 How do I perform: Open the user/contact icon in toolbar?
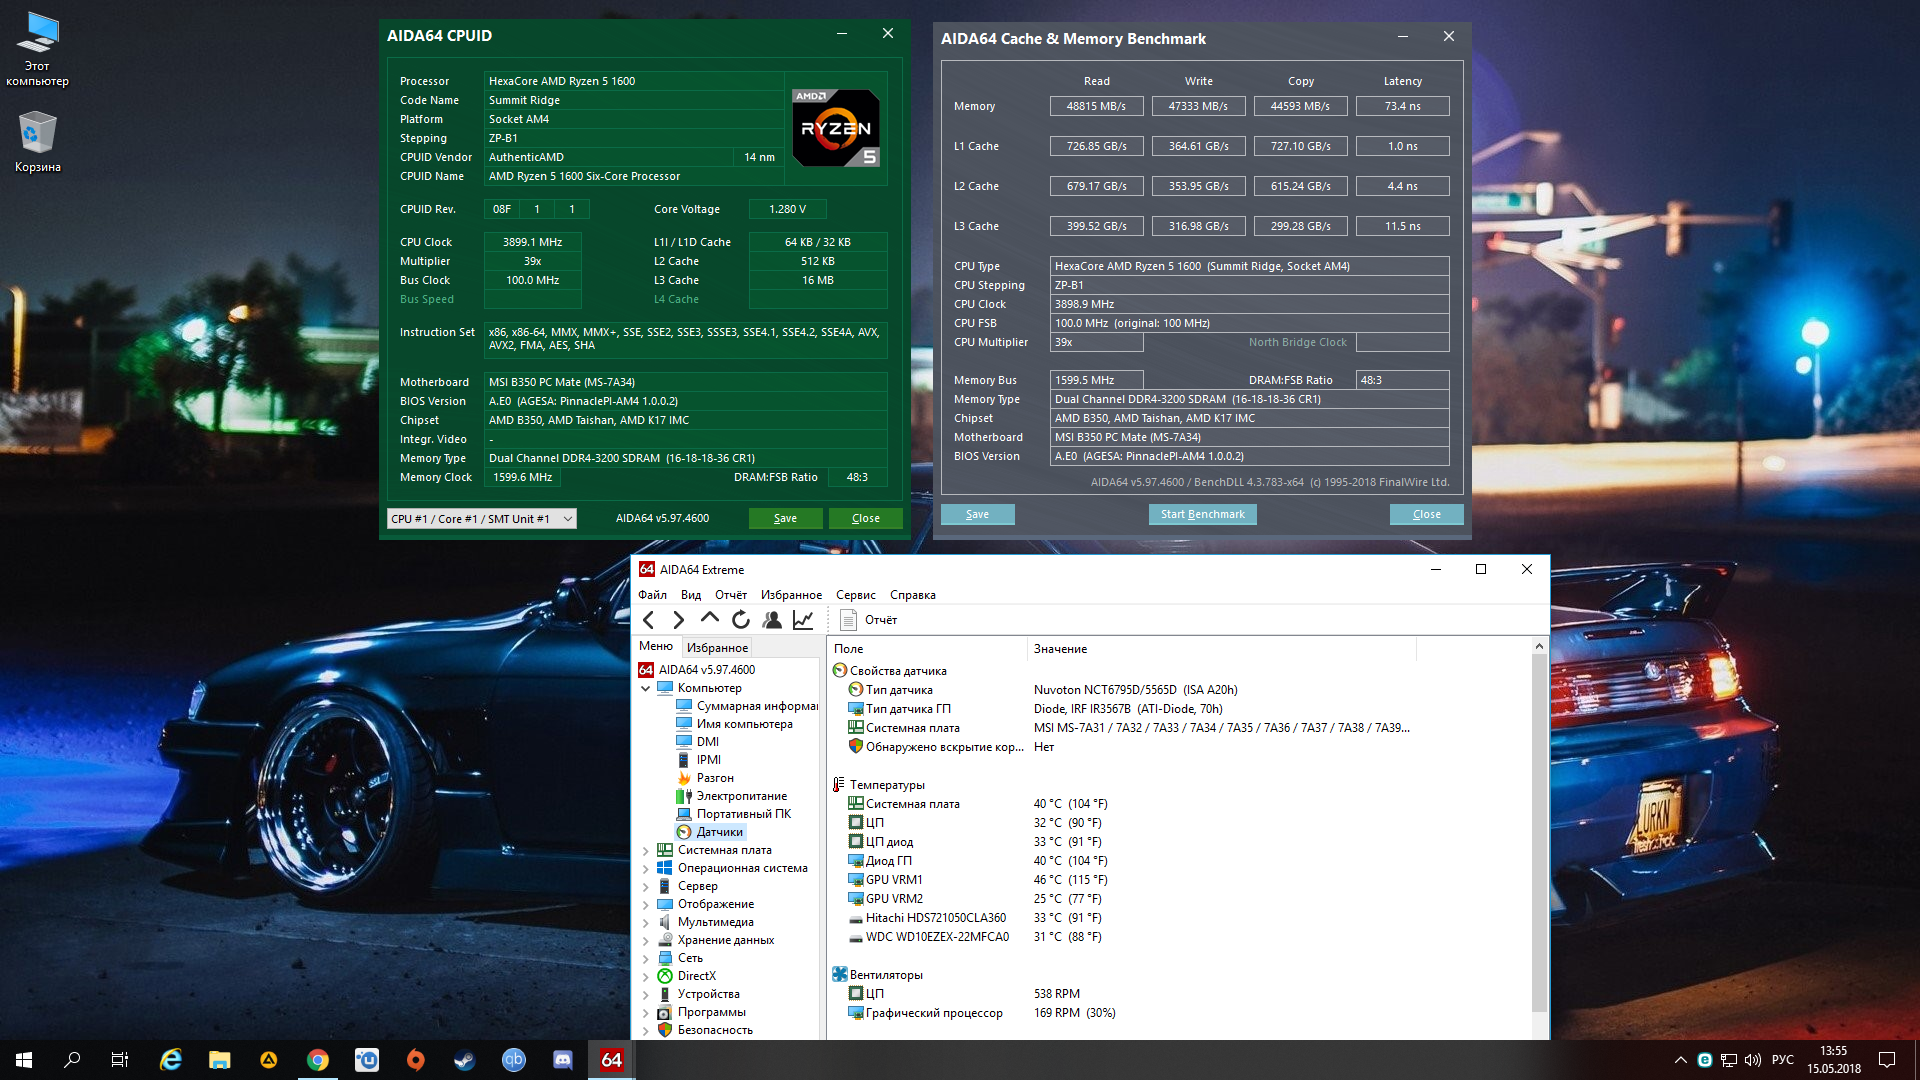(x=772, y=620)
